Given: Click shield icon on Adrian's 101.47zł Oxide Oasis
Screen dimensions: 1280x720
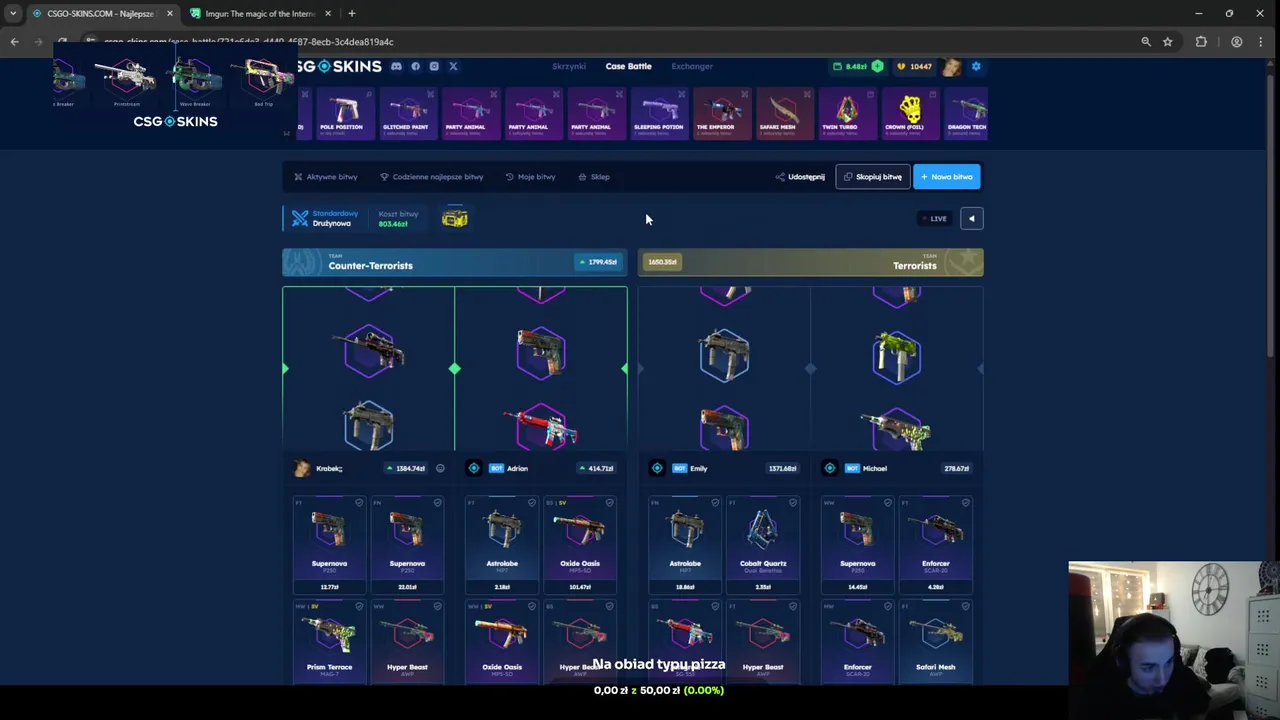Looking at the screenshot, I should (610, 503).
